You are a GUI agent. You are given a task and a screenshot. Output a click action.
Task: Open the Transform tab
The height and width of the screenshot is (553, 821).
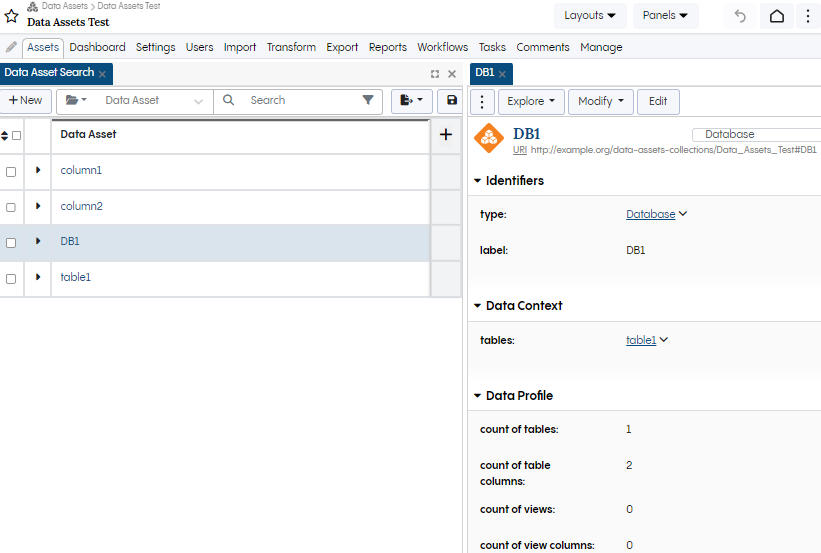coord(291,47)
